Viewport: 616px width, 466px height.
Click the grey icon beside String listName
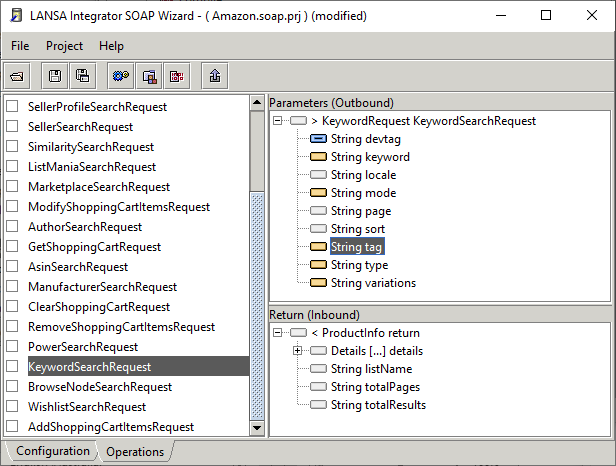click(318, 369)
